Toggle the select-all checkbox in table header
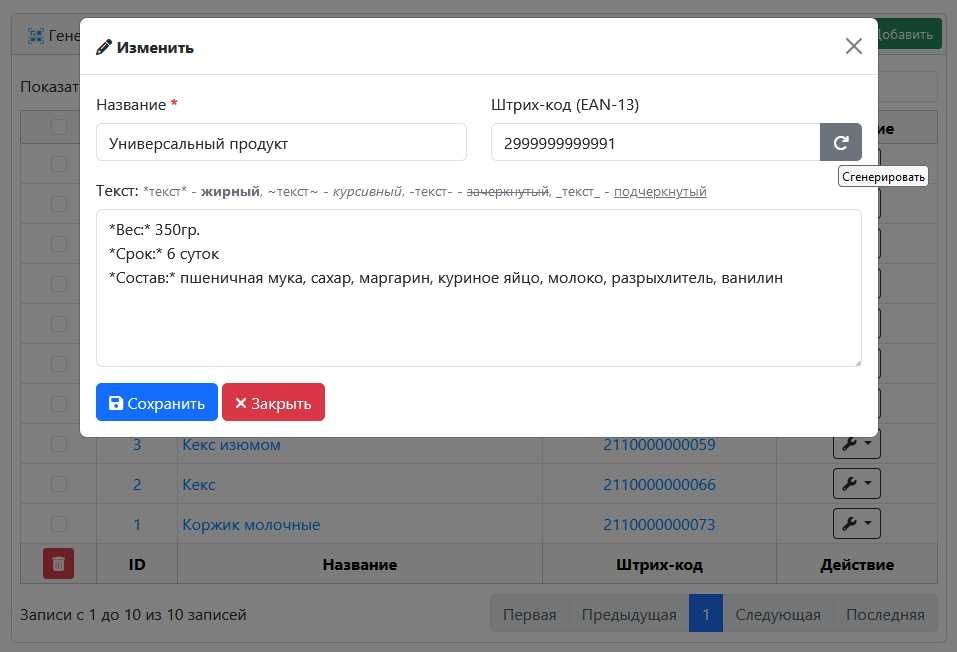This screenshot has width=957, height=652. click(x=59, y=126)
